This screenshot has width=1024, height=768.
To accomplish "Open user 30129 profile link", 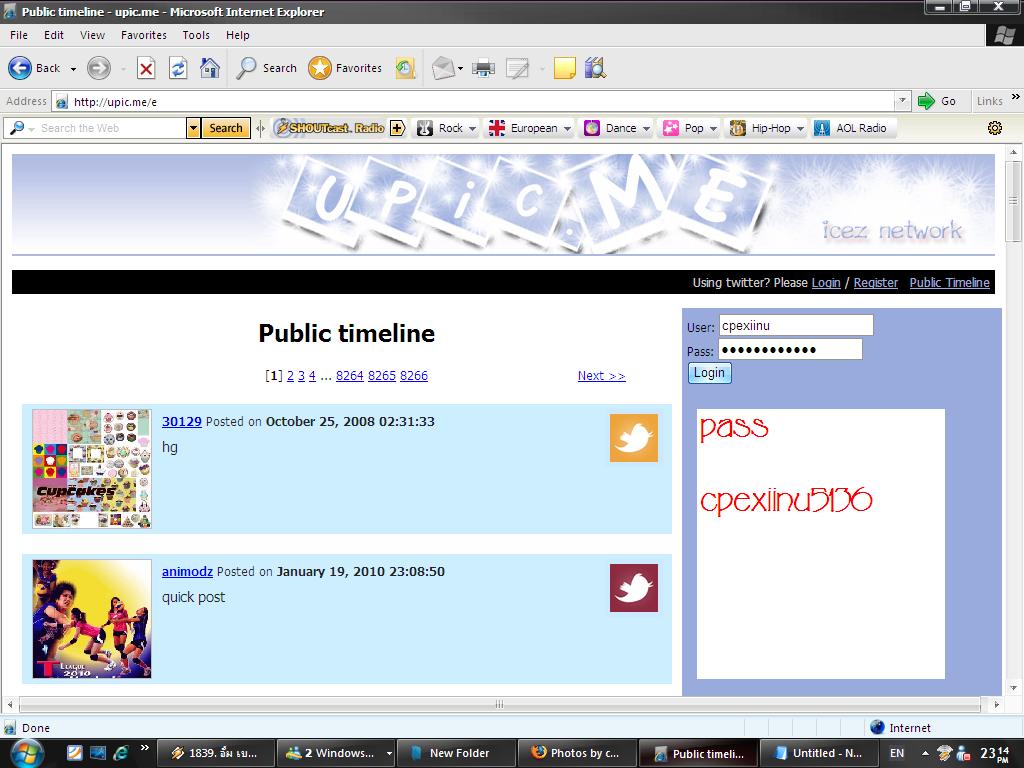I will click(x=182, y=421).
